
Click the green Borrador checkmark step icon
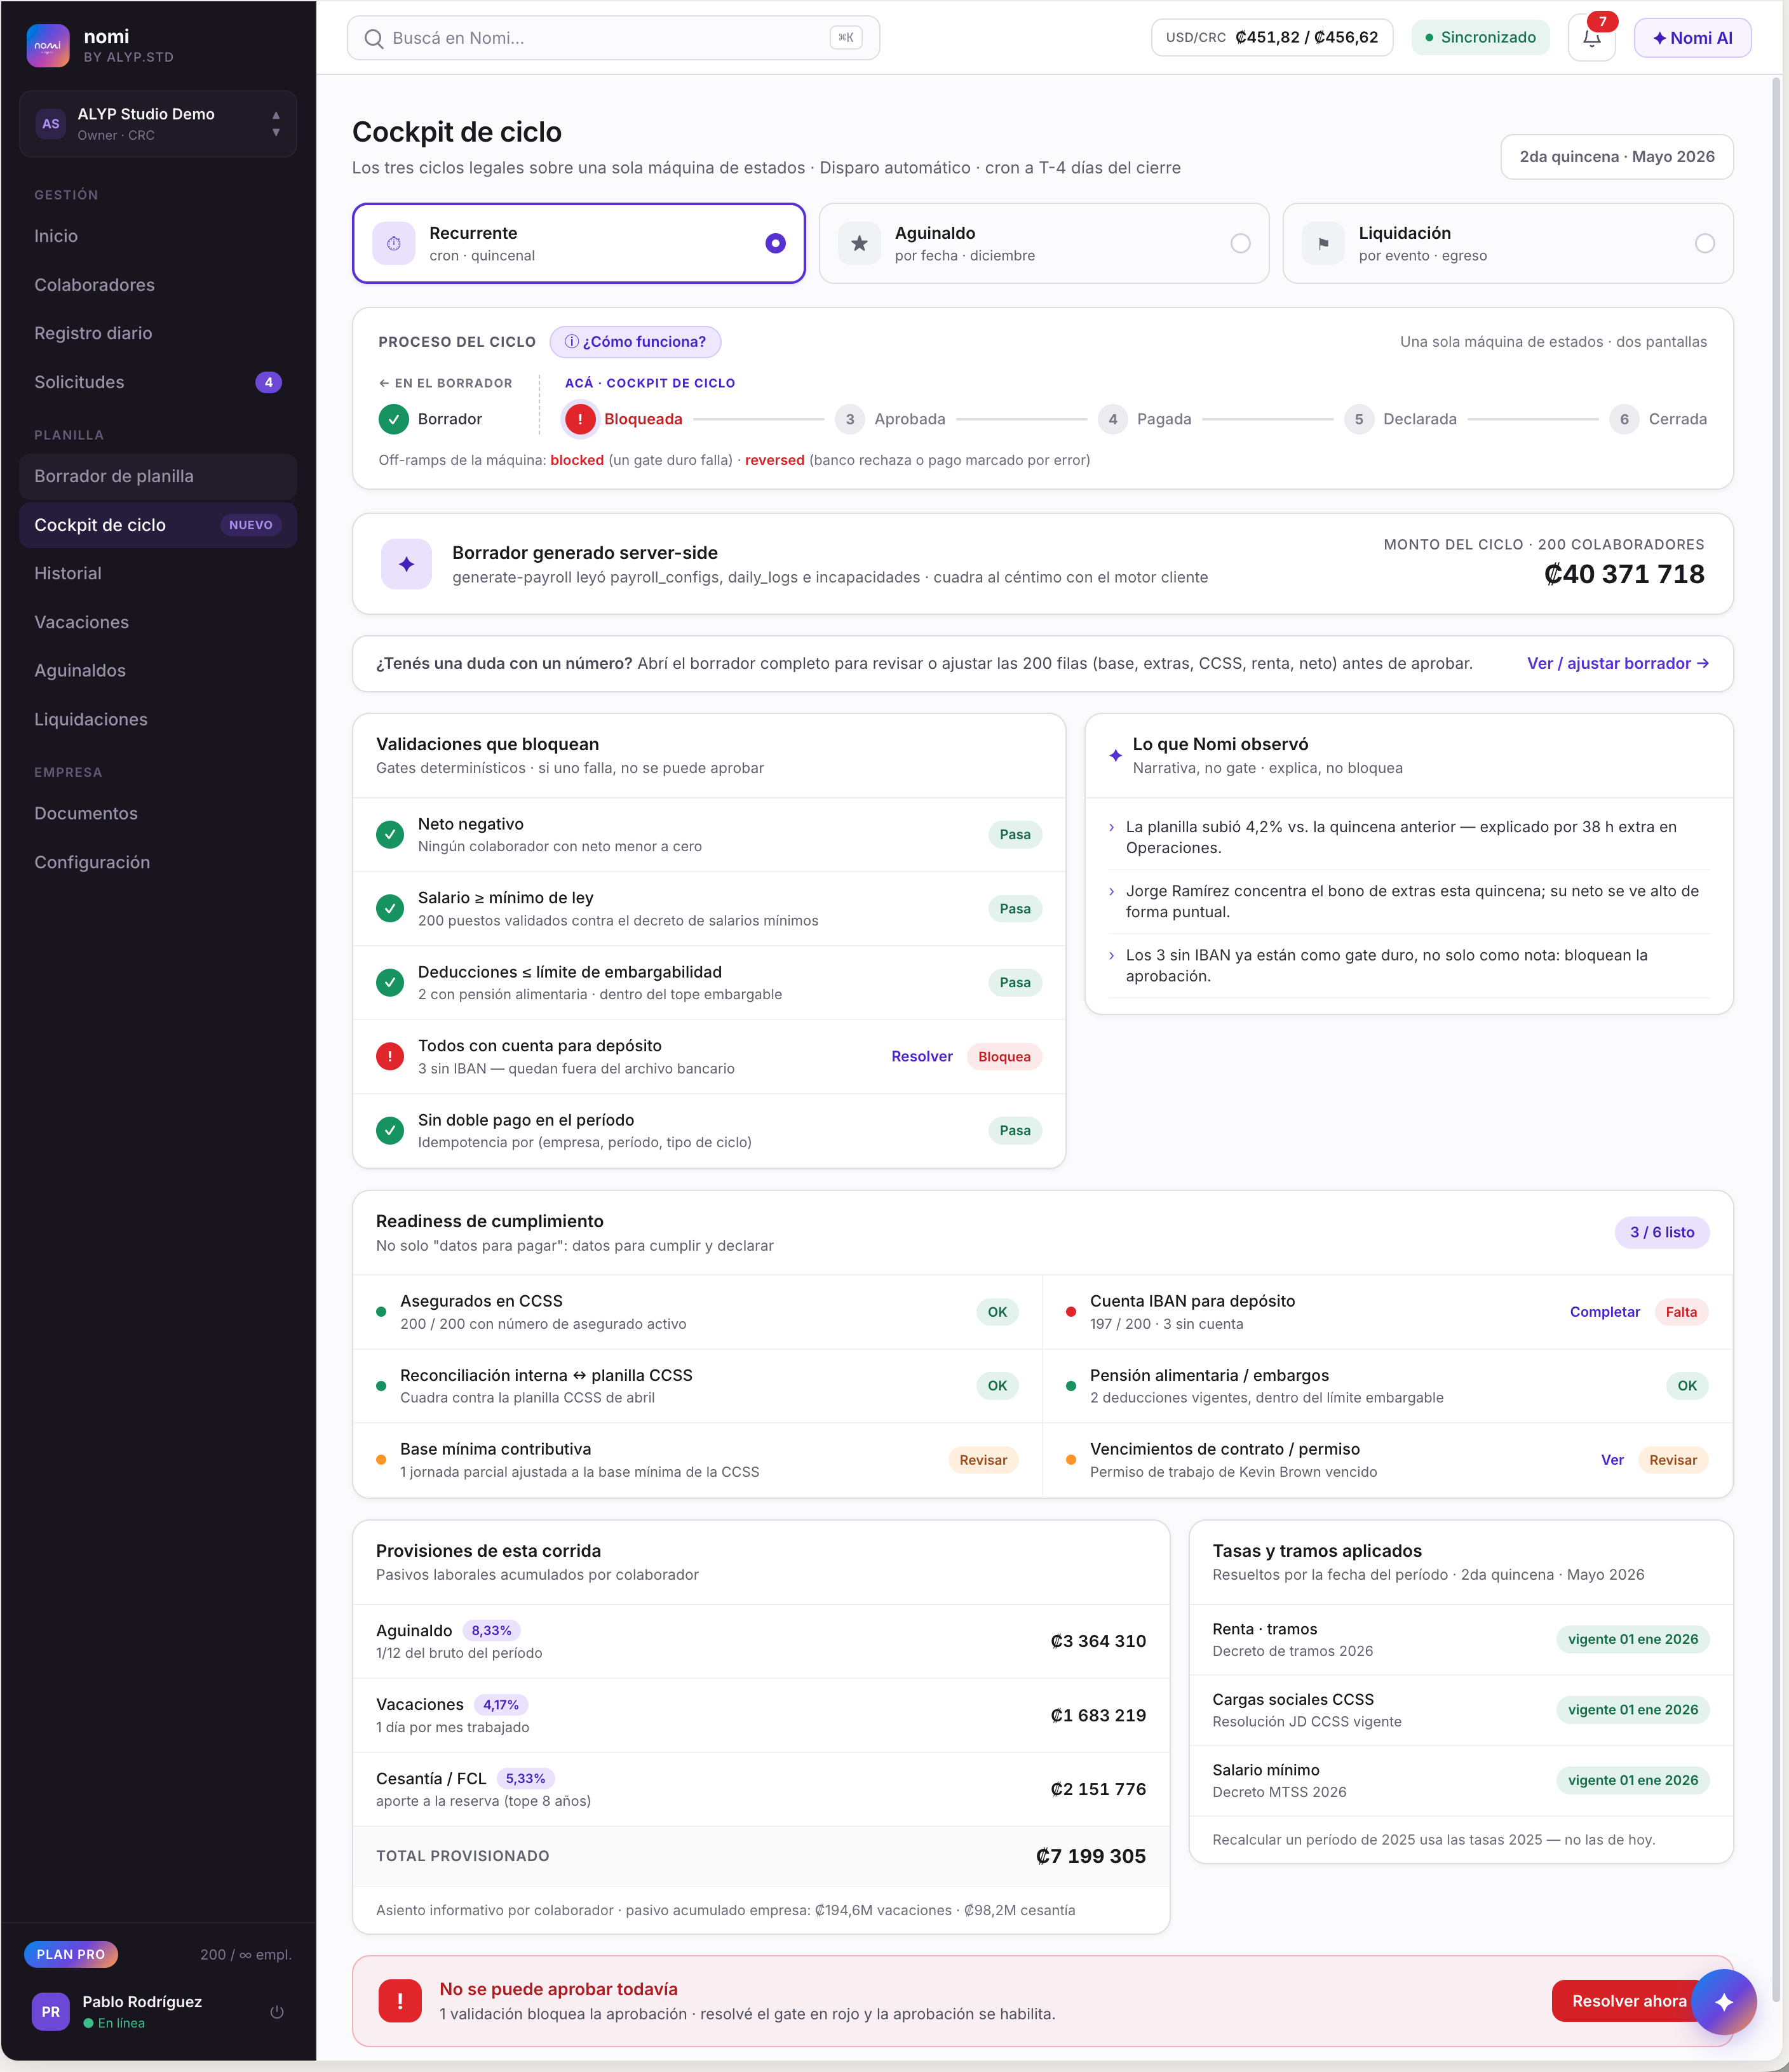click(394, 419)
